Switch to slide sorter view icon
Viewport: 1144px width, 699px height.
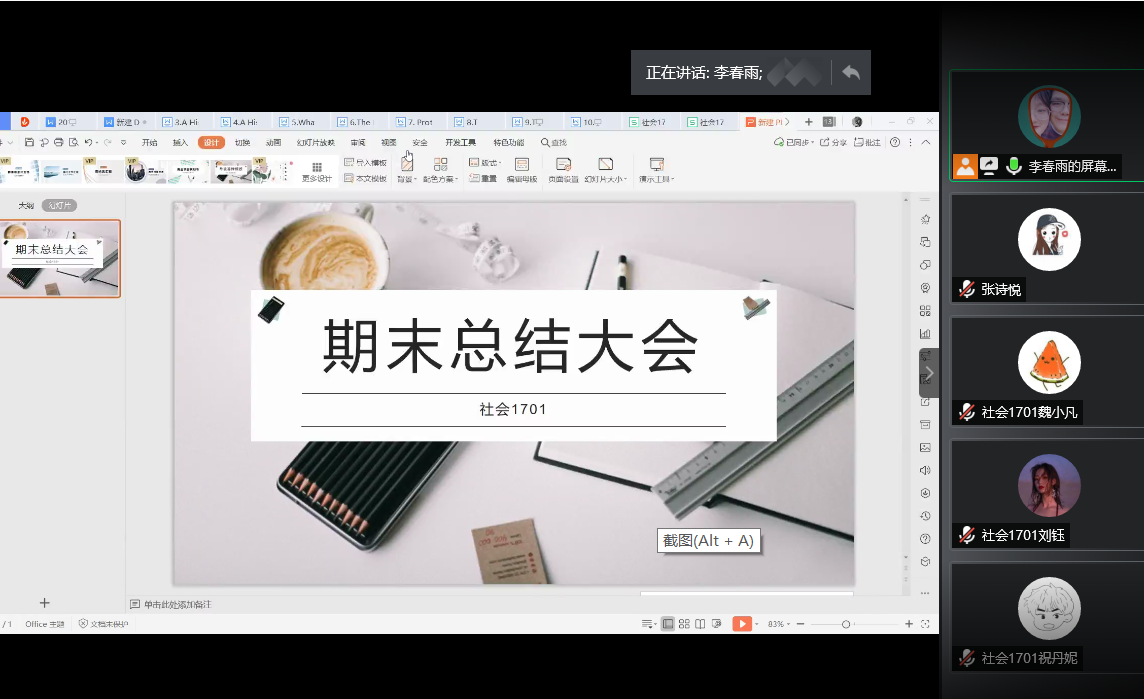pos(684,624)
